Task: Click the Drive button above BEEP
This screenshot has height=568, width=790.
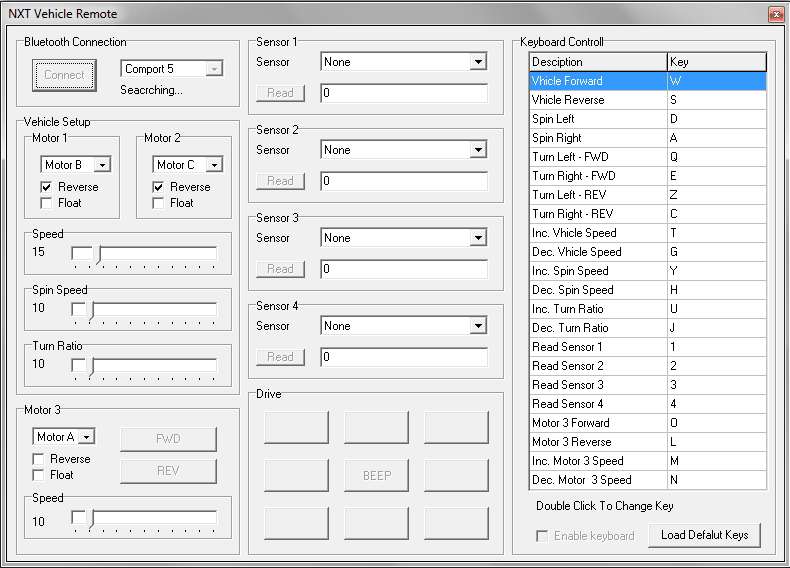Action: 376,427
